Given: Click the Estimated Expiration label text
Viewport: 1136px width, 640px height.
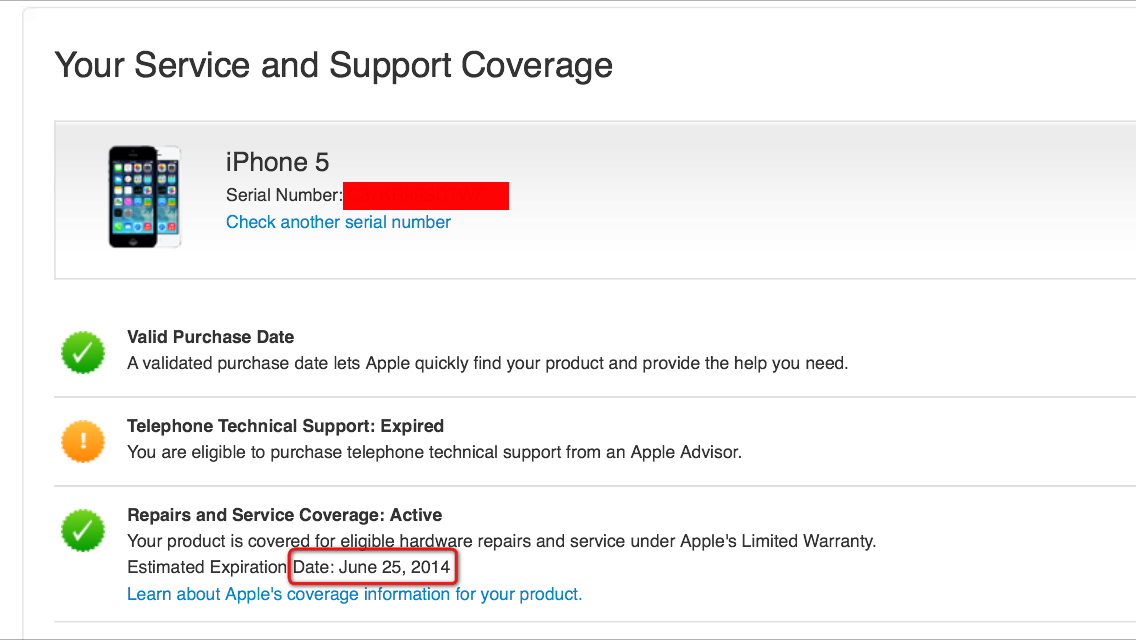Looking at the screenshot, I should pos(207,568).
